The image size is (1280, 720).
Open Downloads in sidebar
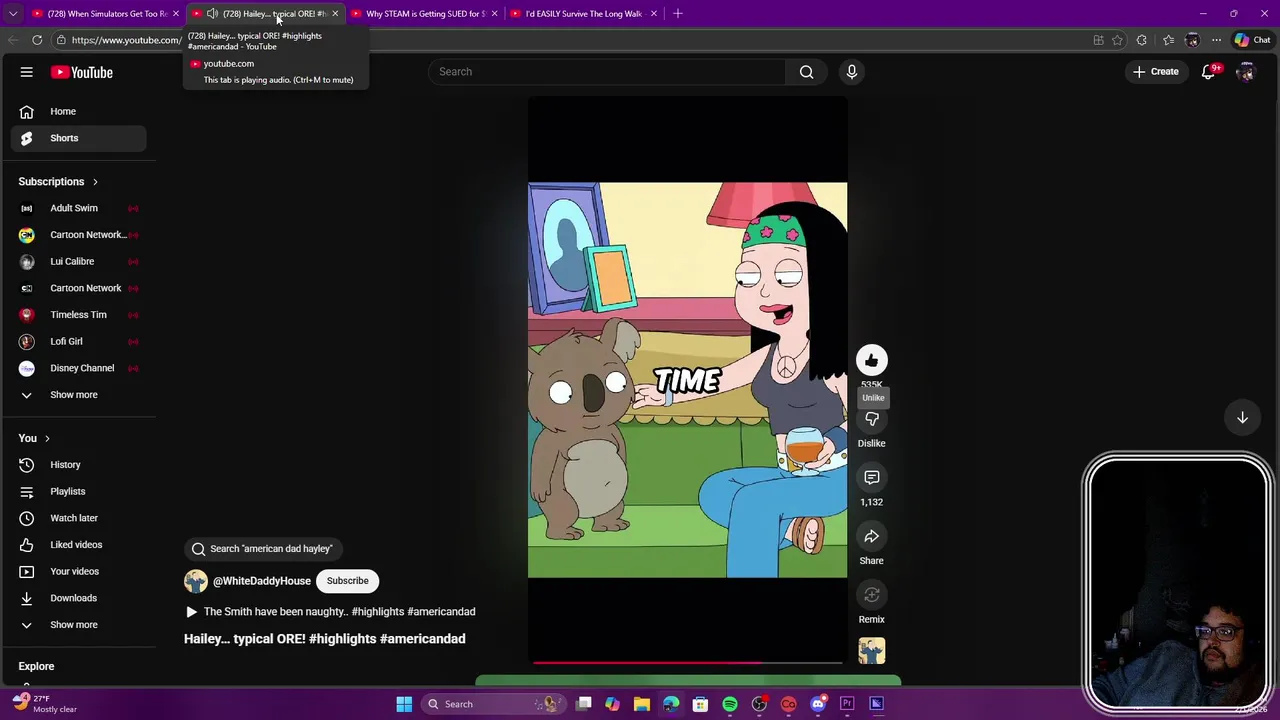click(x=78, y=598)
